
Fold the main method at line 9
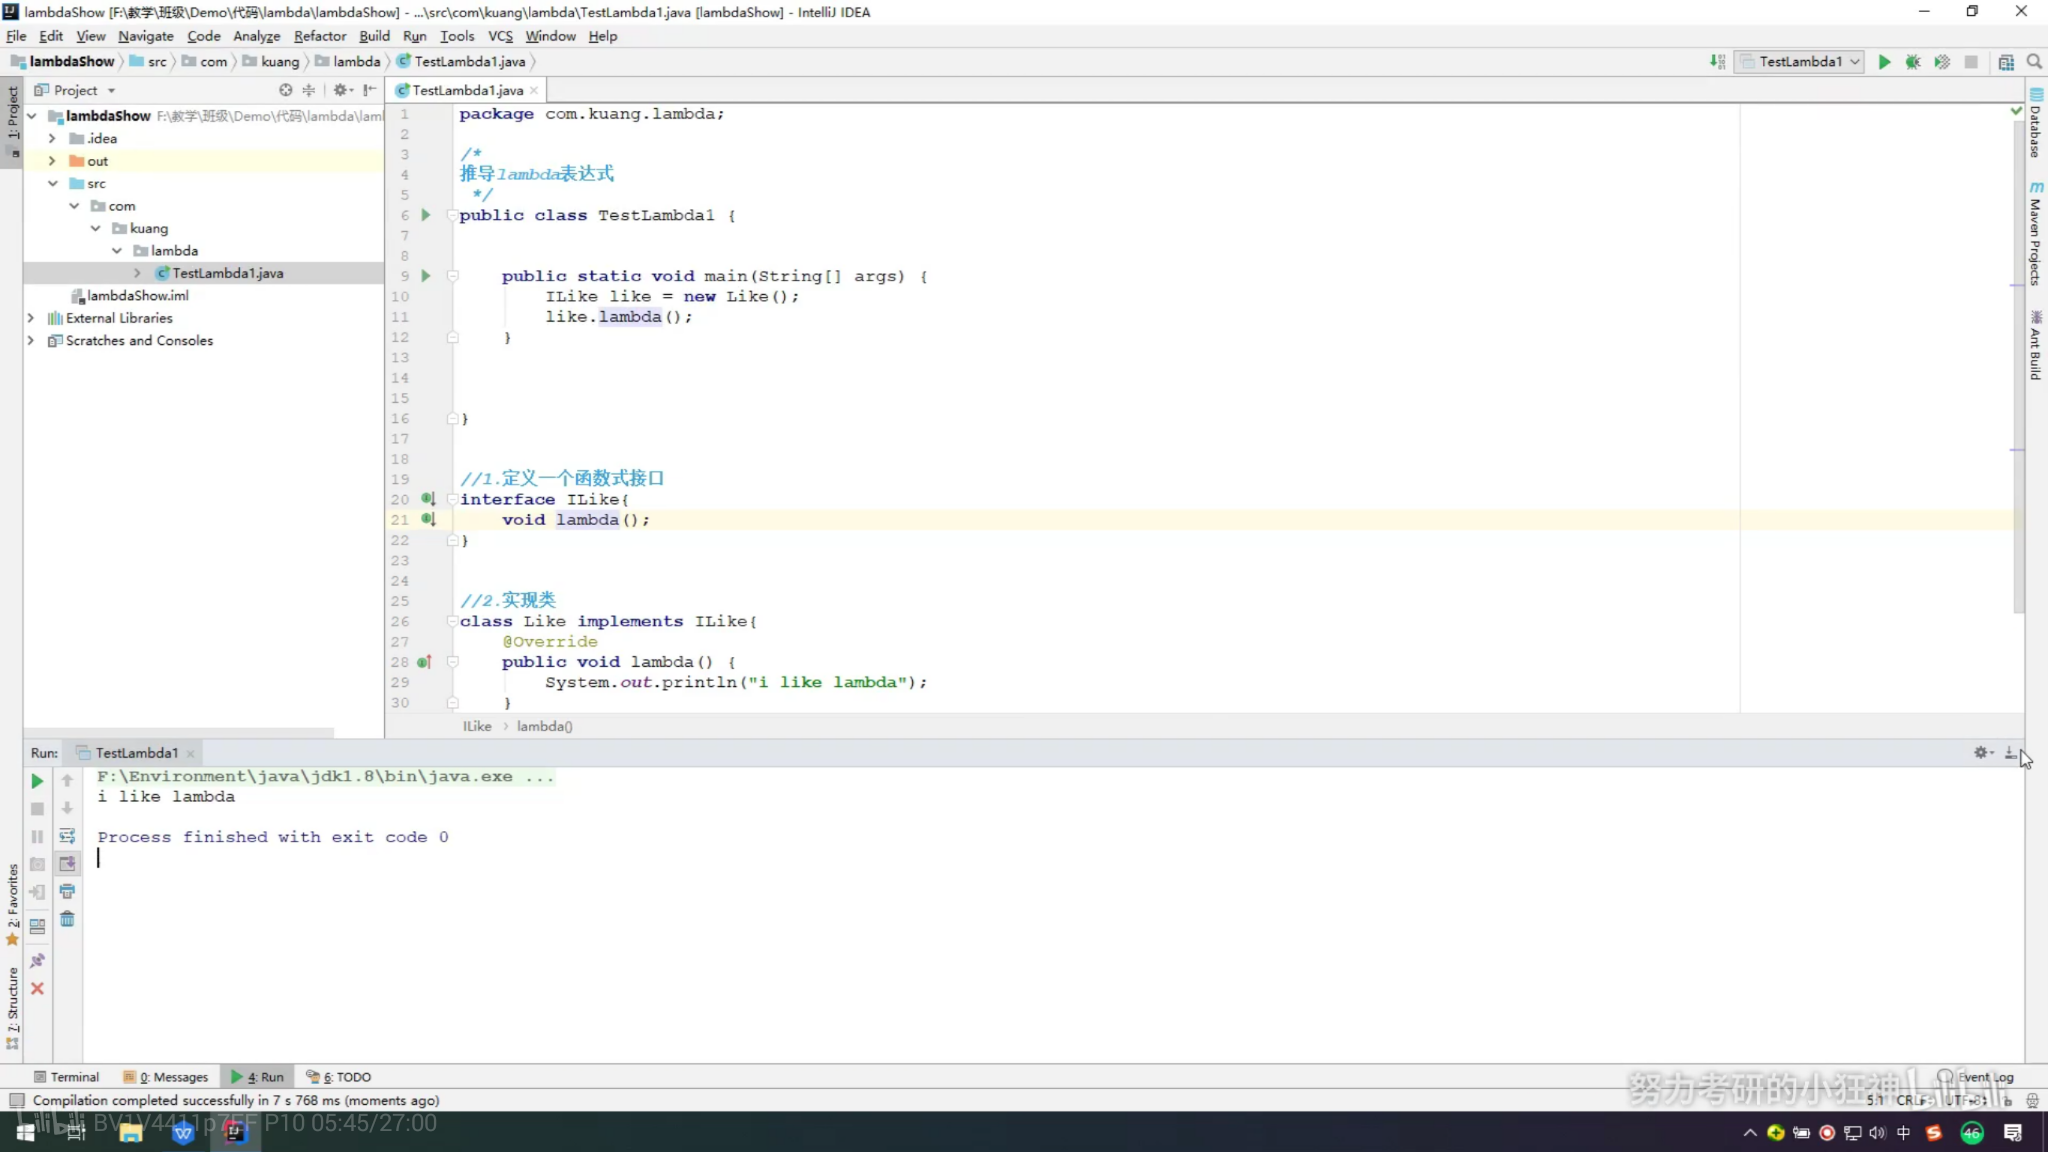(452, 276)
